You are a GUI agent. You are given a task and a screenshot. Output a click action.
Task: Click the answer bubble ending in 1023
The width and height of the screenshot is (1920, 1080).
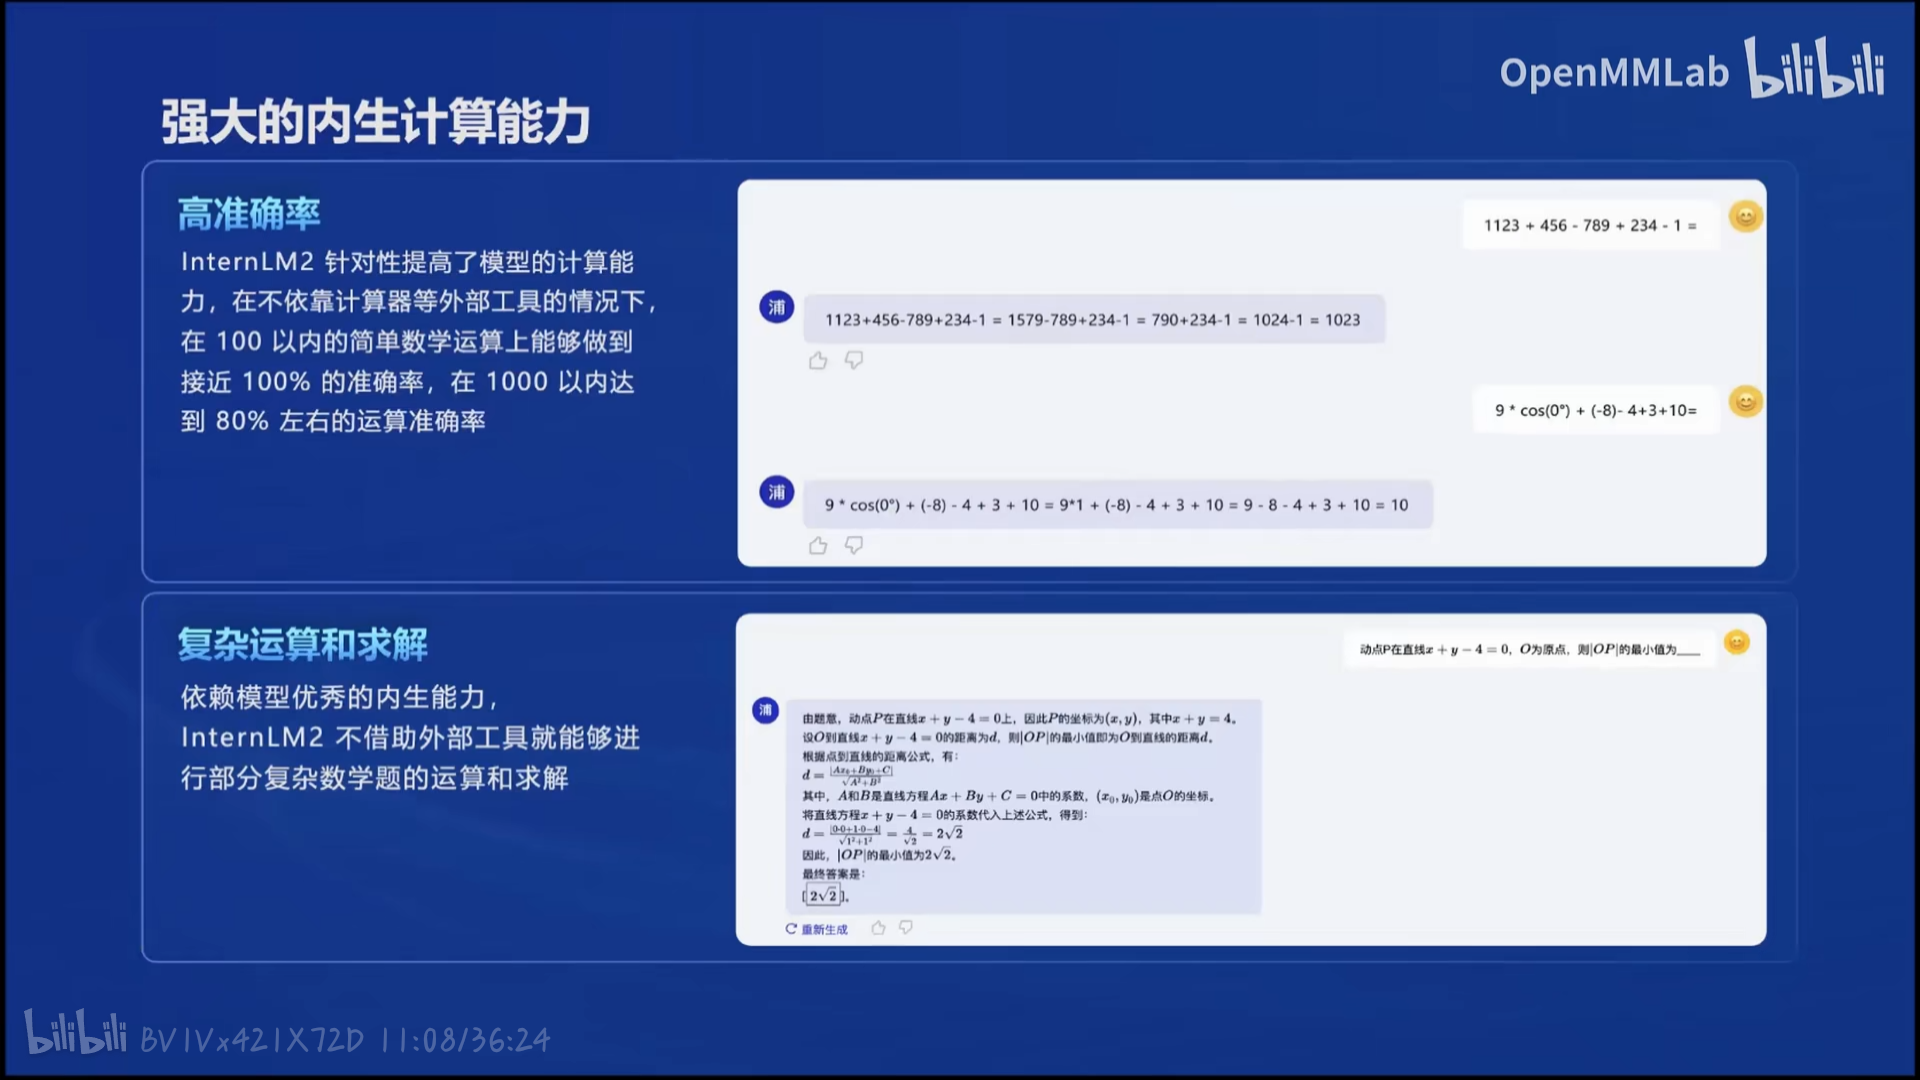pyautogui.click(x=1092, y=320)
